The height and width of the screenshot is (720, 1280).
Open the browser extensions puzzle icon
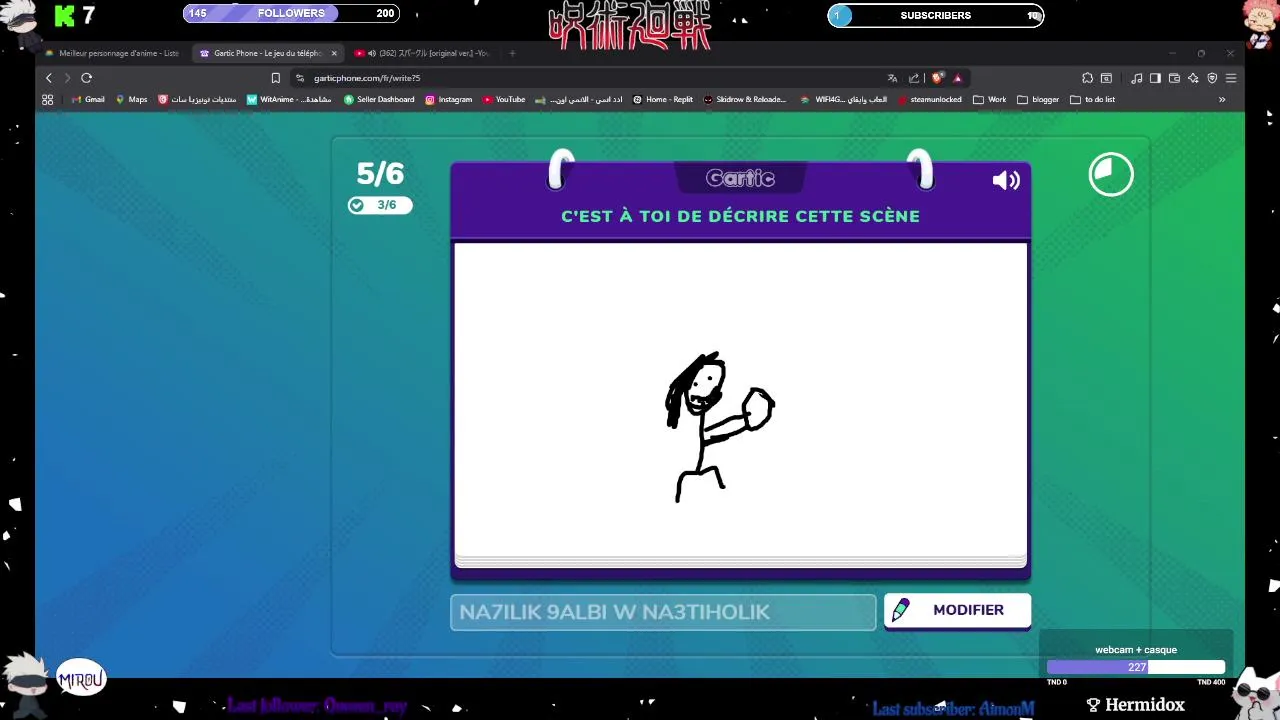tap(1087, 78)
